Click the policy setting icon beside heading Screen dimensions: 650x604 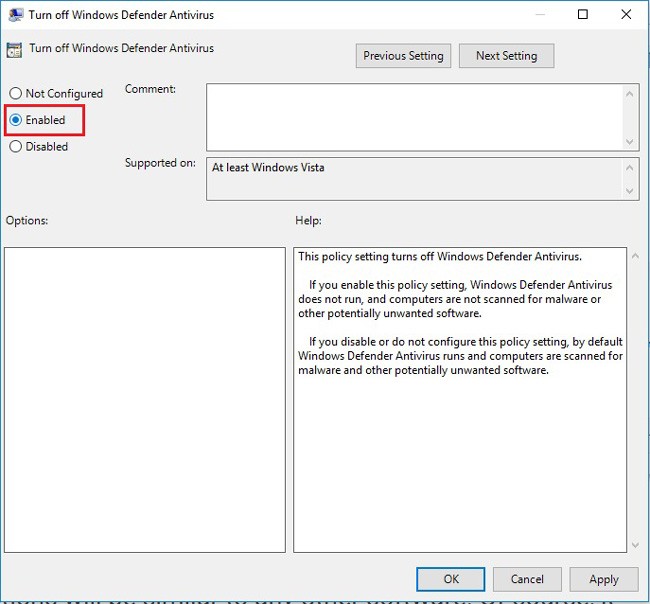tap(14, 50)
